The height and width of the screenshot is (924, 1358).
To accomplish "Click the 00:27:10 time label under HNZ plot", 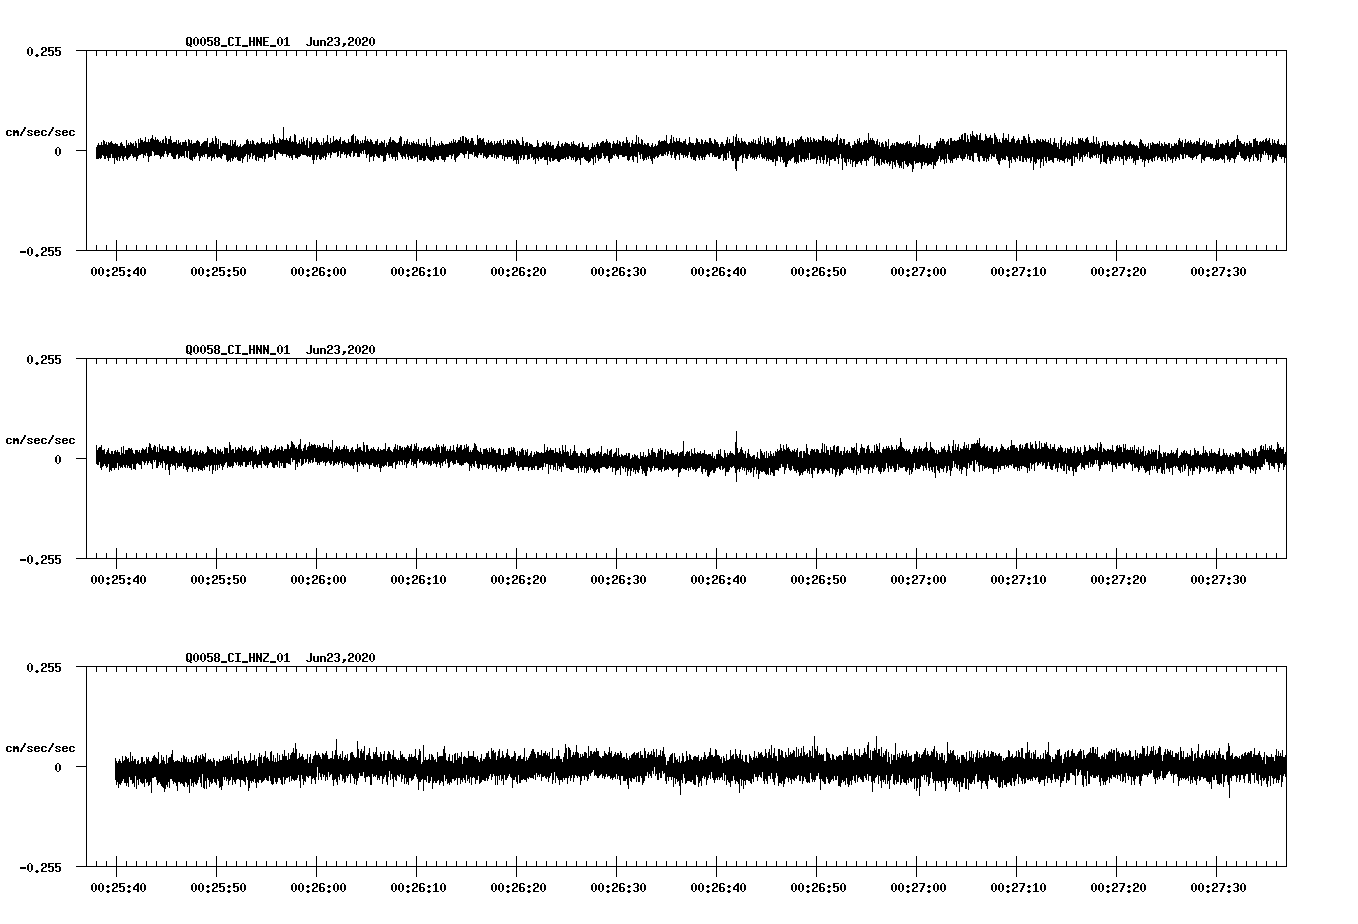I will pyautogui.click(x=1018, y=887).
